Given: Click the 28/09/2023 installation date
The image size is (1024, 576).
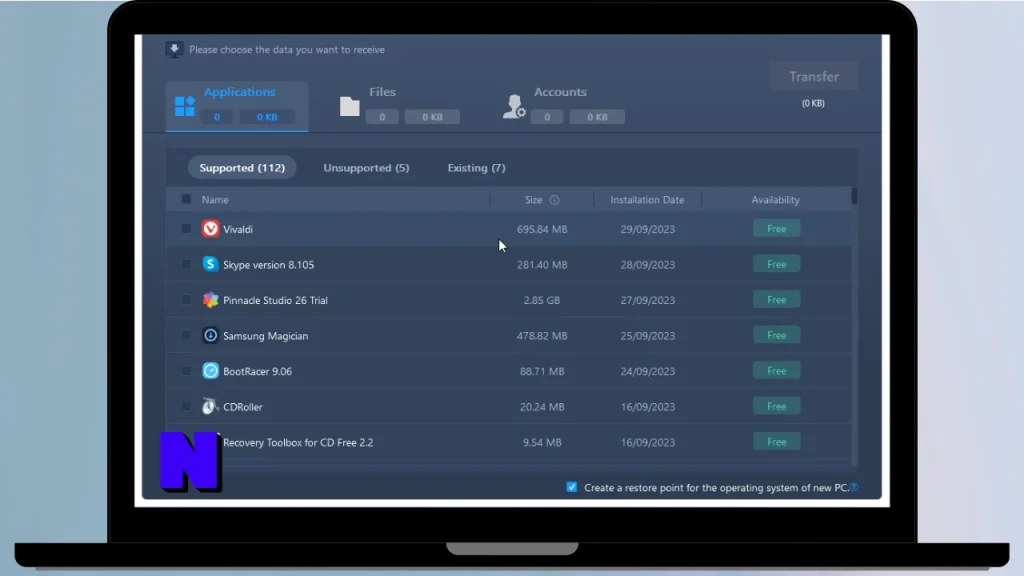Looking at the screenshot, I should pyautogui.click(x=648, y=264).
